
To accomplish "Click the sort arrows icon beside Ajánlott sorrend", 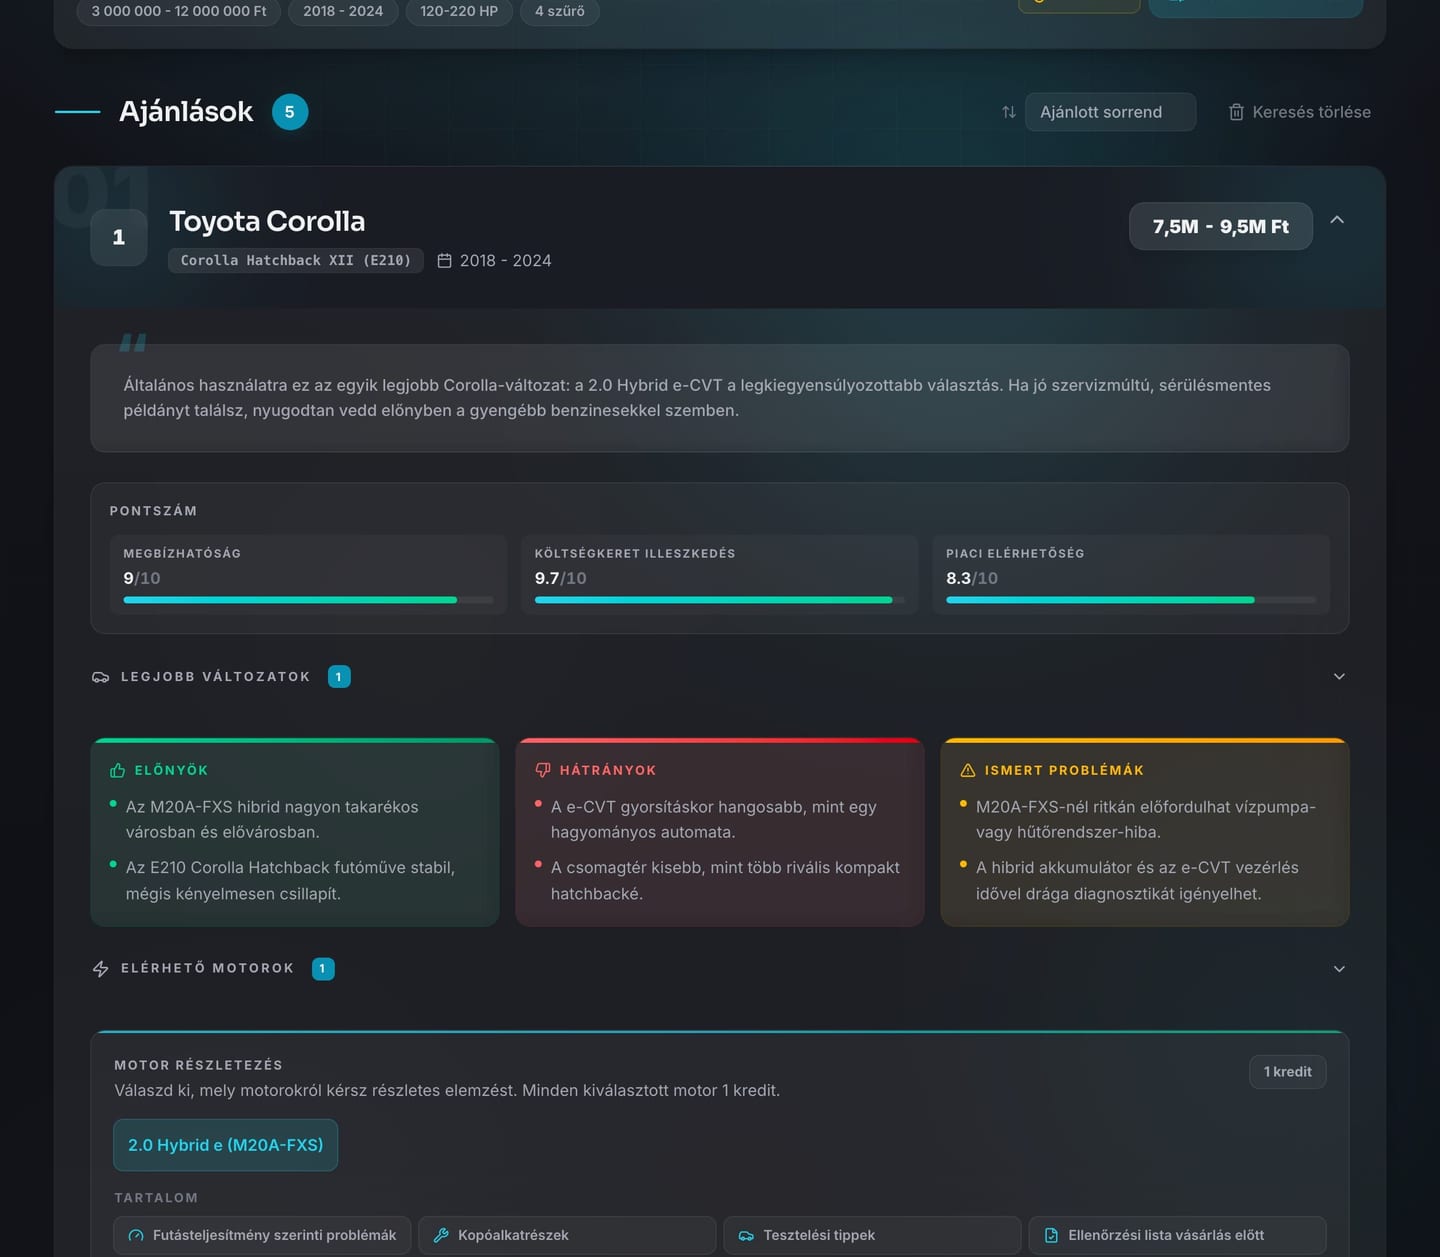I will point(1009,112).
